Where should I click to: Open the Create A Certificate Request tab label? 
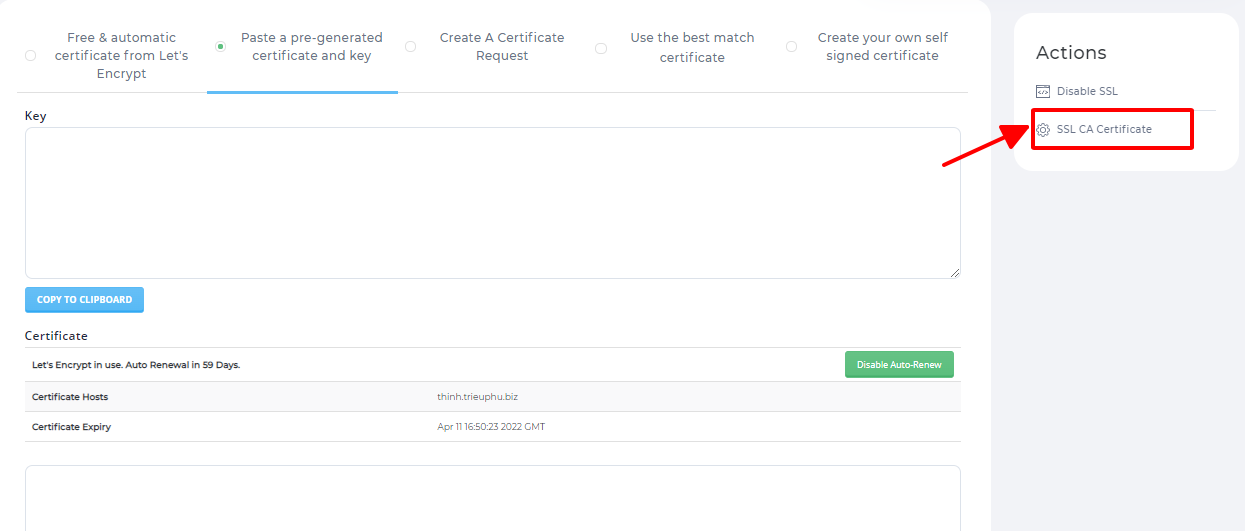[x=501, y=46]
